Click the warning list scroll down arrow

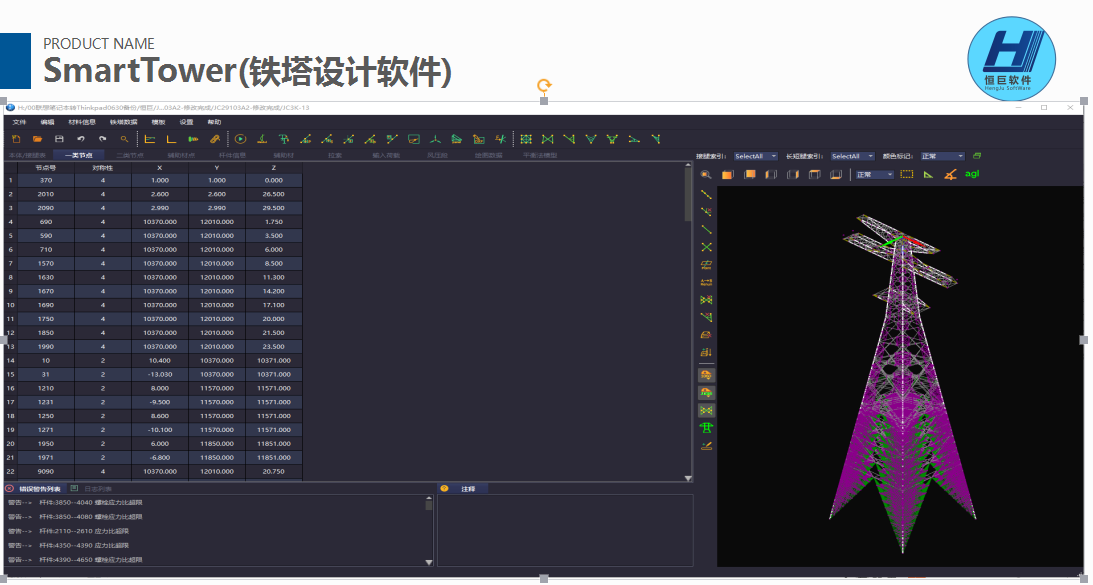[429, 562]
